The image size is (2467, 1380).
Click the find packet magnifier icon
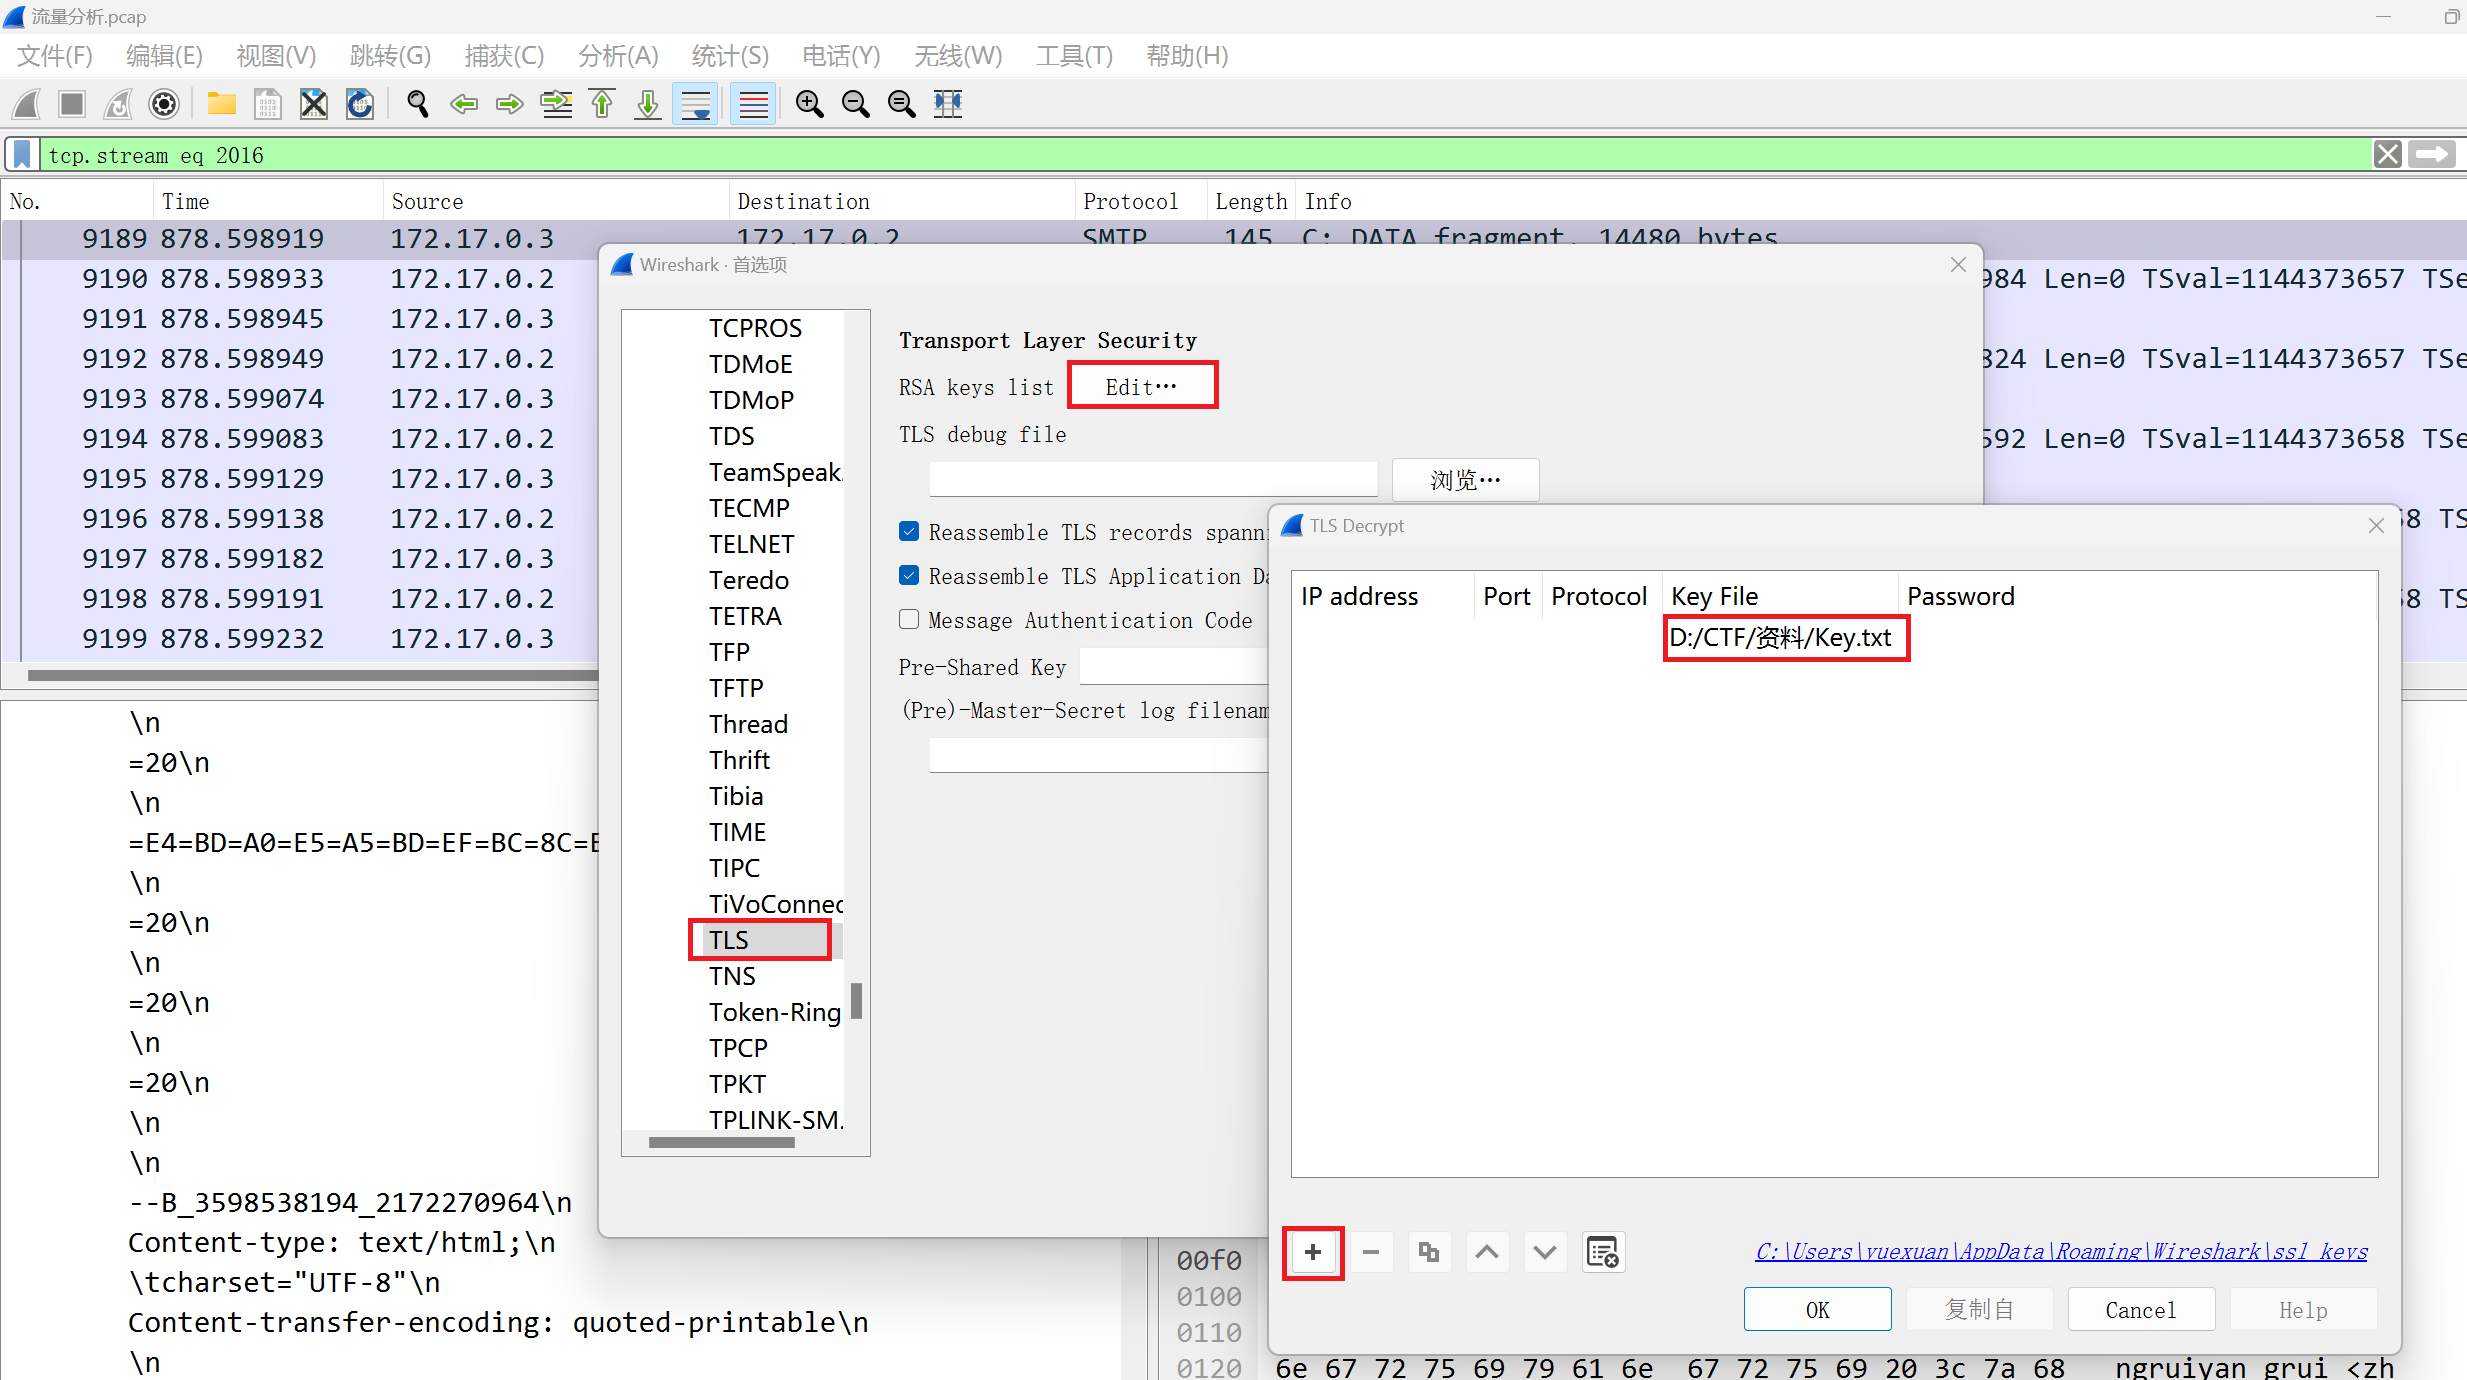tap(417, 104)
